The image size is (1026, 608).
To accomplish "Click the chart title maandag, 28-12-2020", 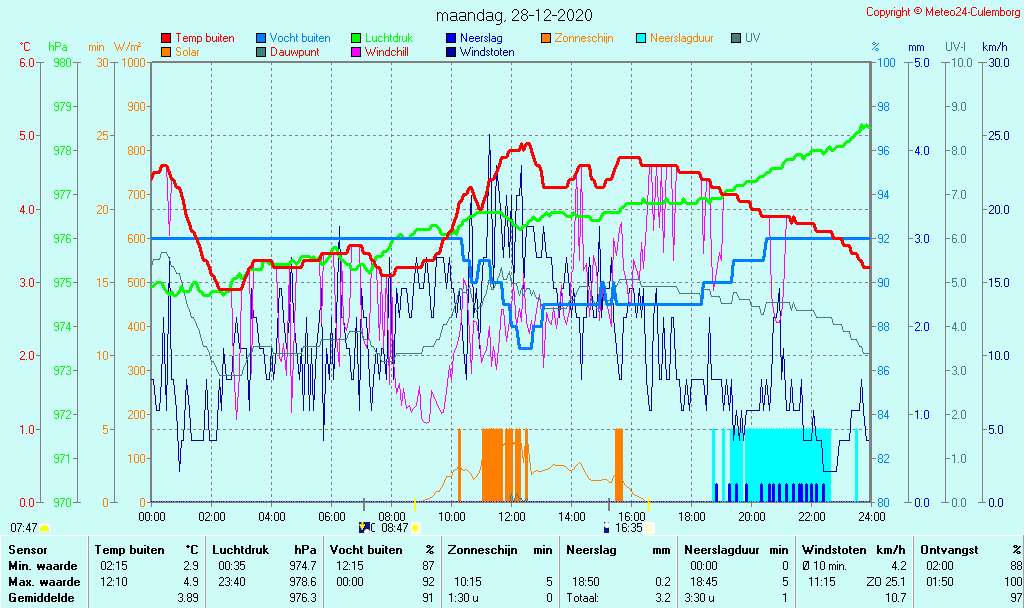I will pos(514,15).
